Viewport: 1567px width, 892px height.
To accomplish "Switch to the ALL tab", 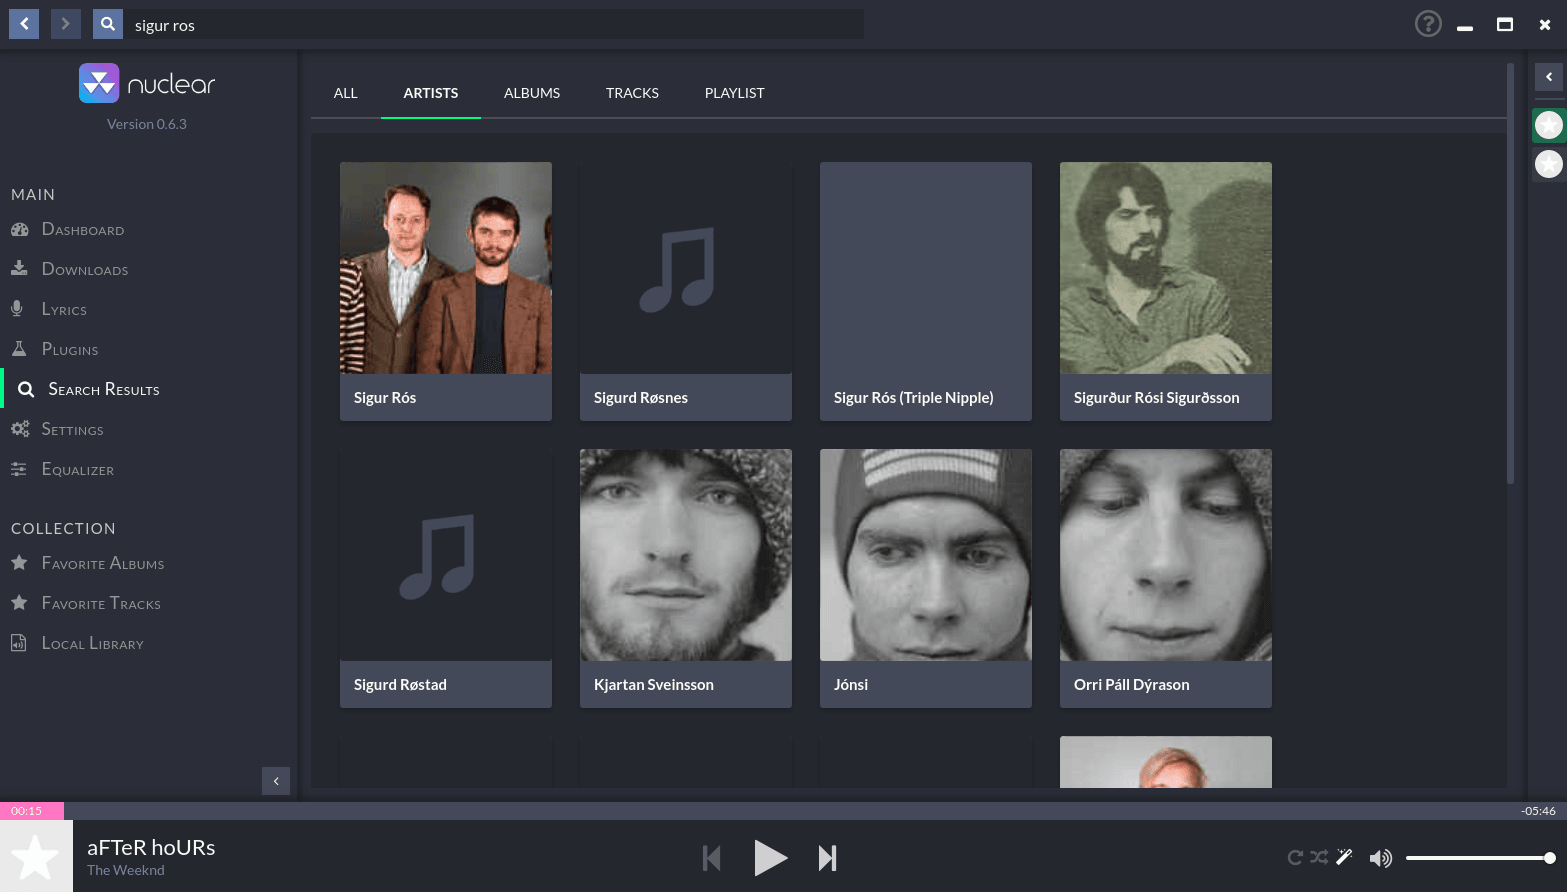I will pos(346,93).
